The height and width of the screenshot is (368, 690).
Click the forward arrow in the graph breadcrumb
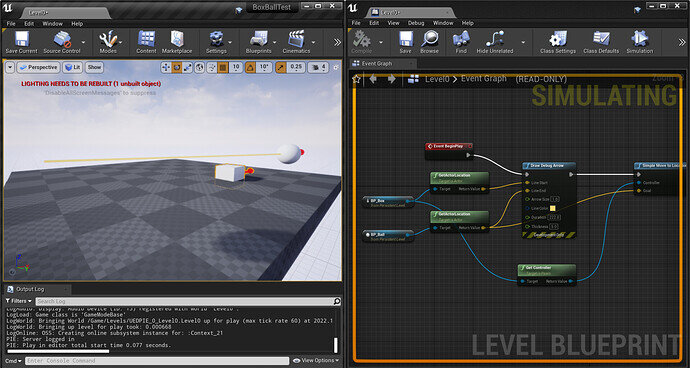click(x=391, y=79)
